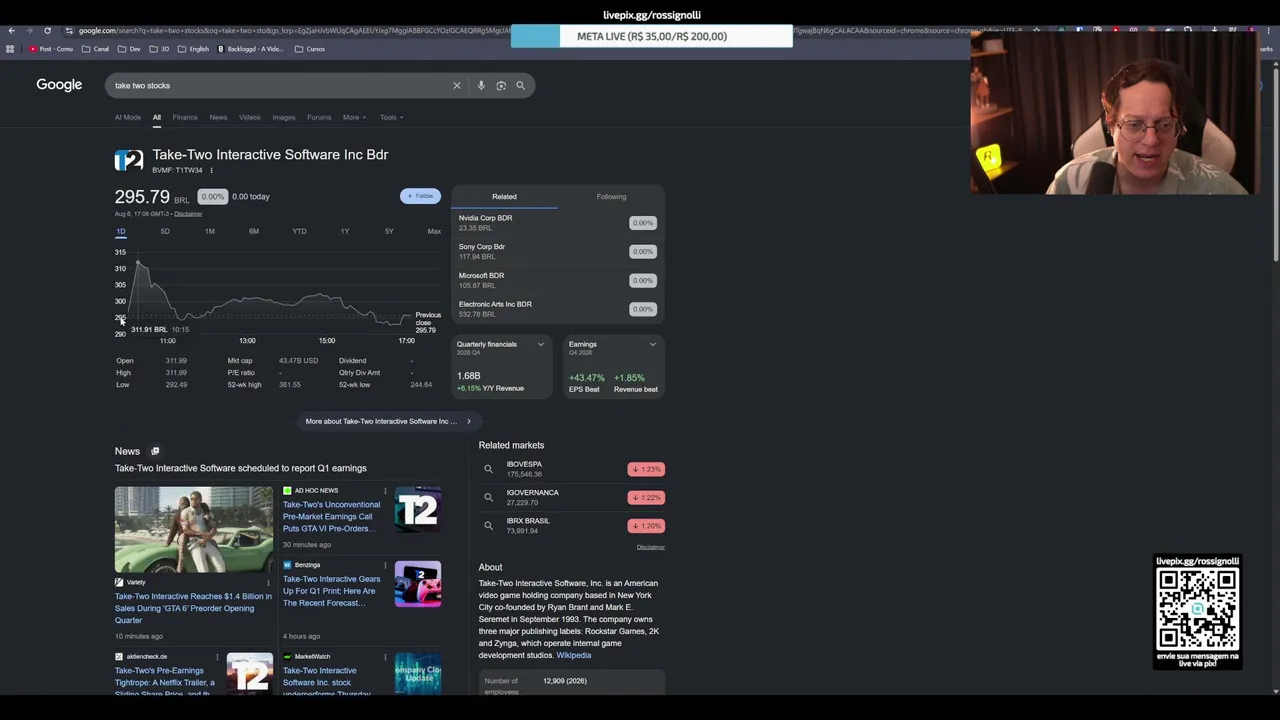Select the Max chart range
The height and width of the screenshot is (720, 1280).
pos(434,231)
